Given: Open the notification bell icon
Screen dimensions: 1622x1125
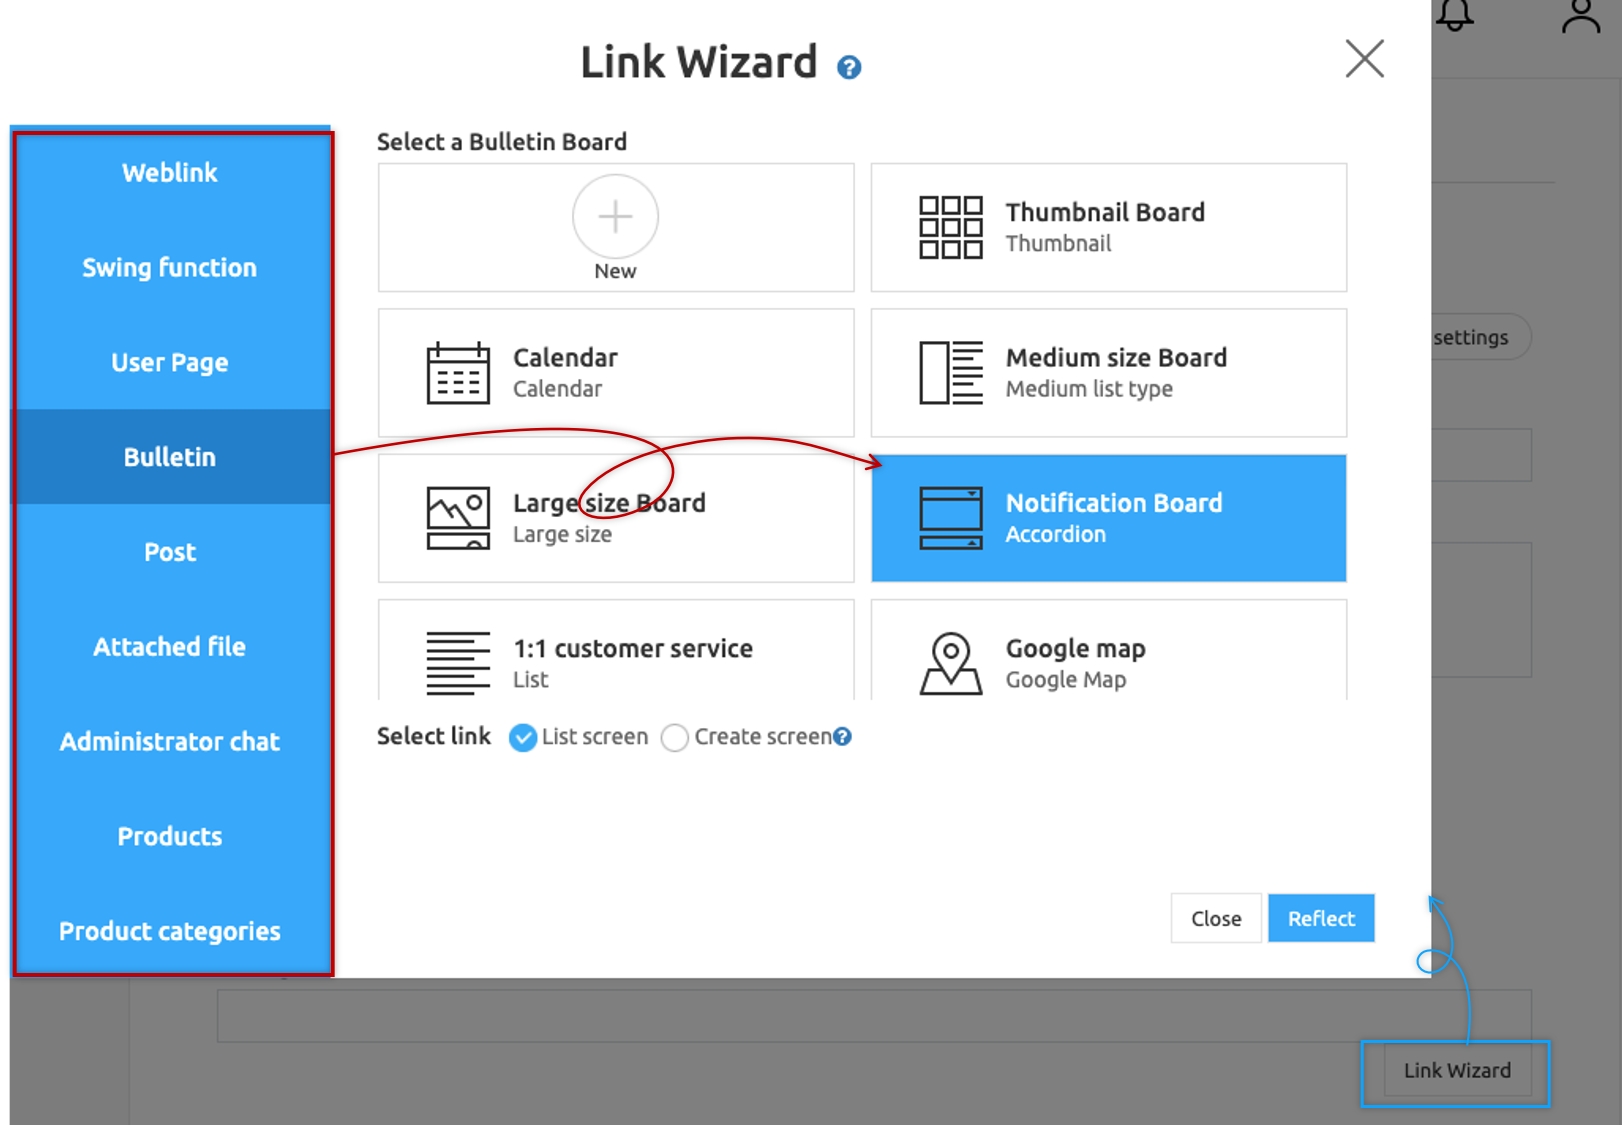Looking at the screenshot, I should [1455, 15].
